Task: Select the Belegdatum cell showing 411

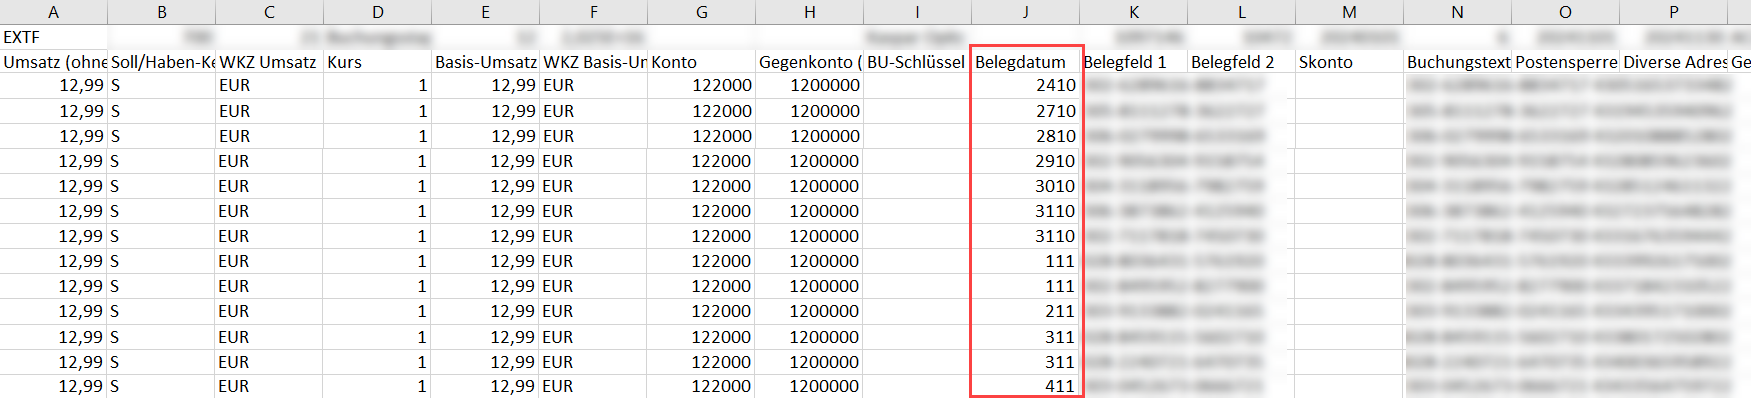Action: pyautogui.click(x=1025, y=386)
